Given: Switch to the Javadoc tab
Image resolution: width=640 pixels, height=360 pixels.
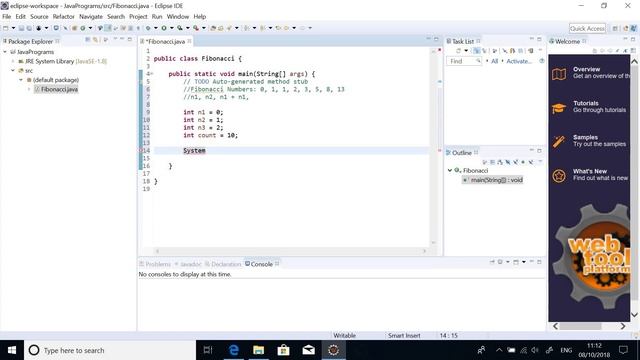Looking at the screenshot, I should coord(188,264).
